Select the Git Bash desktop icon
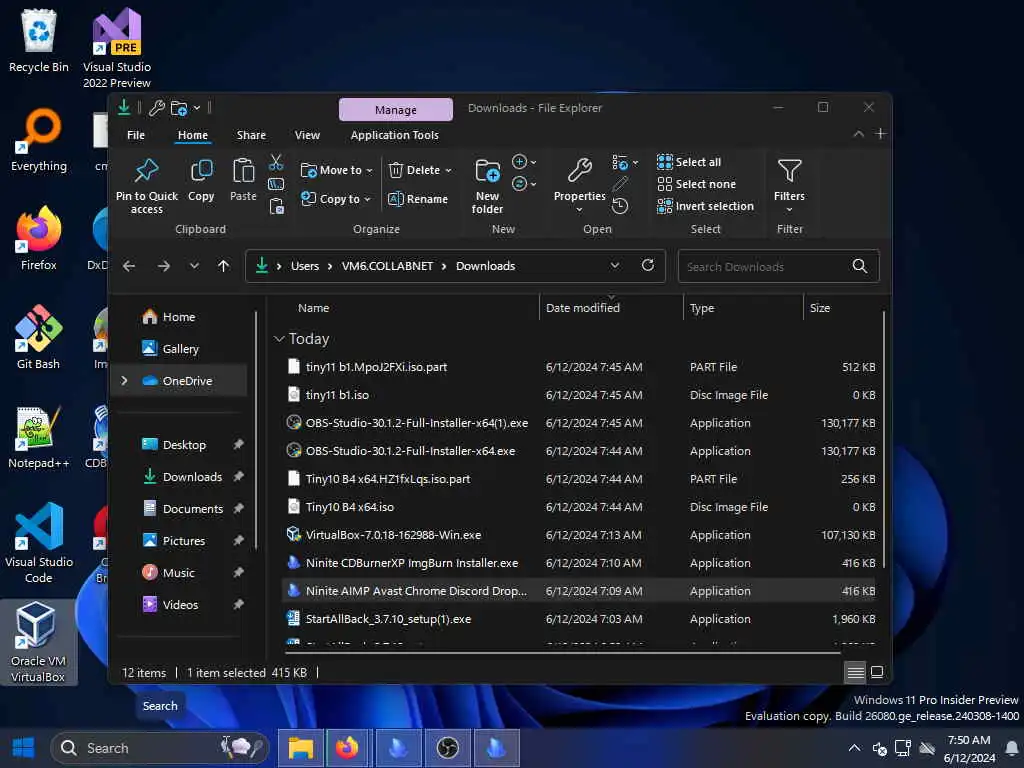Viewport: 1024px width, 768px height. 39,337
